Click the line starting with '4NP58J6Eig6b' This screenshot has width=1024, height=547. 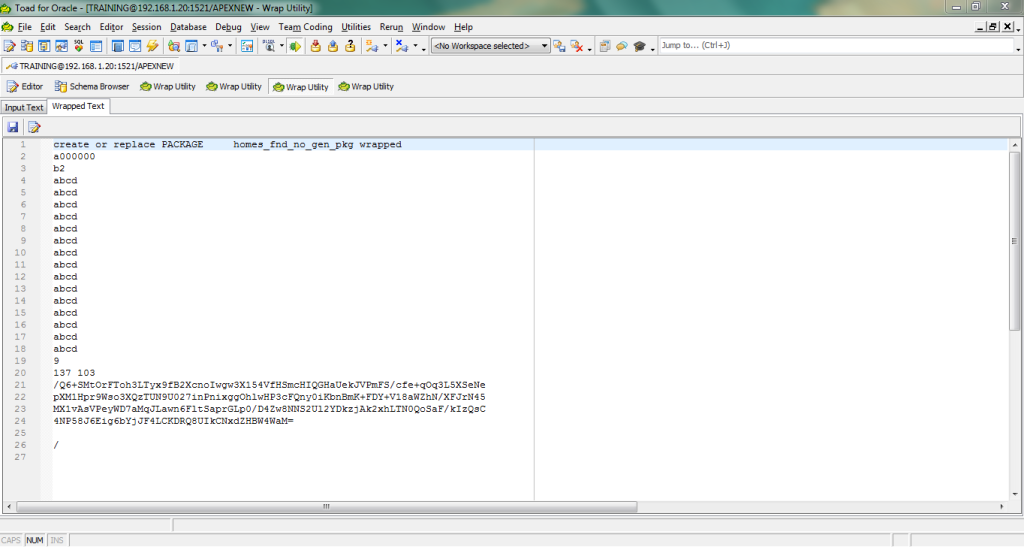[173, 421]
